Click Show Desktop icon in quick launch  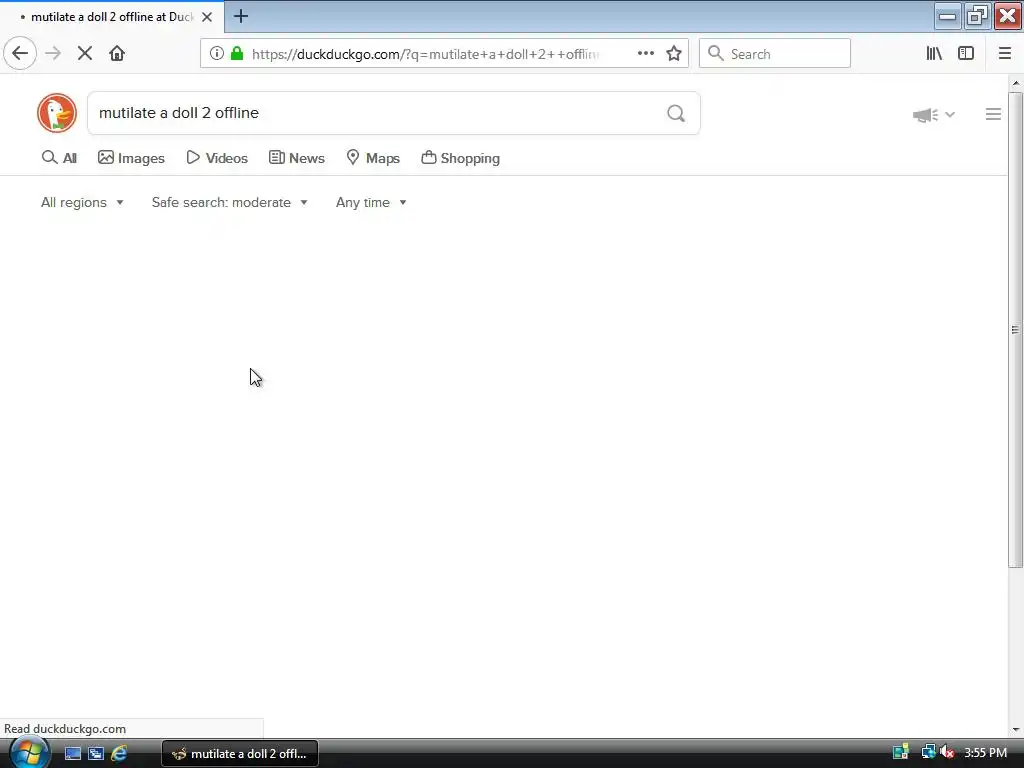click(x=72, y=754)
